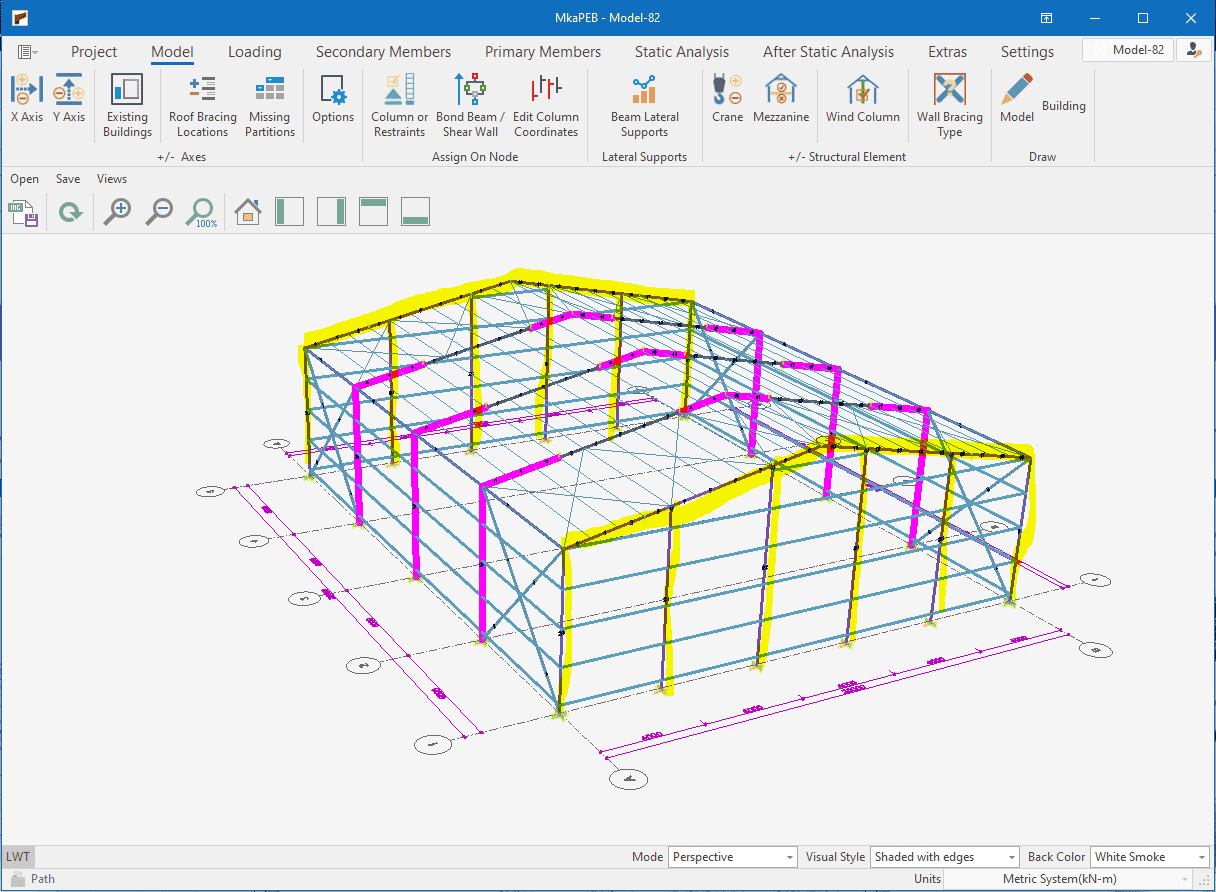
Task: Click the Refresh view icon
Action: (x=70, y=212)
